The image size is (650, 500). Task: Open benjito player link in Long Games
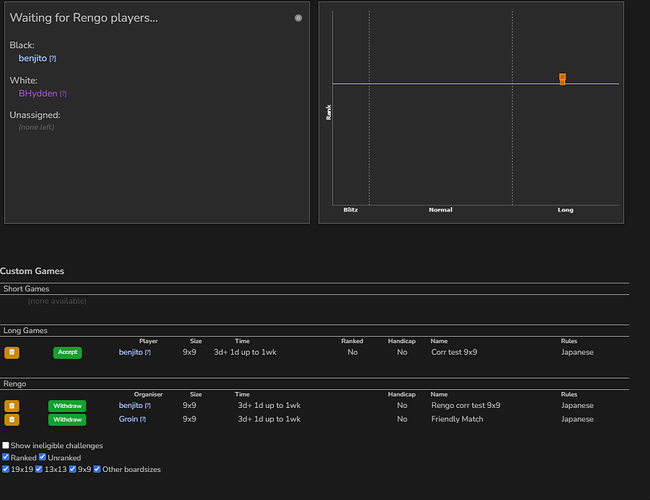[130, 352]
